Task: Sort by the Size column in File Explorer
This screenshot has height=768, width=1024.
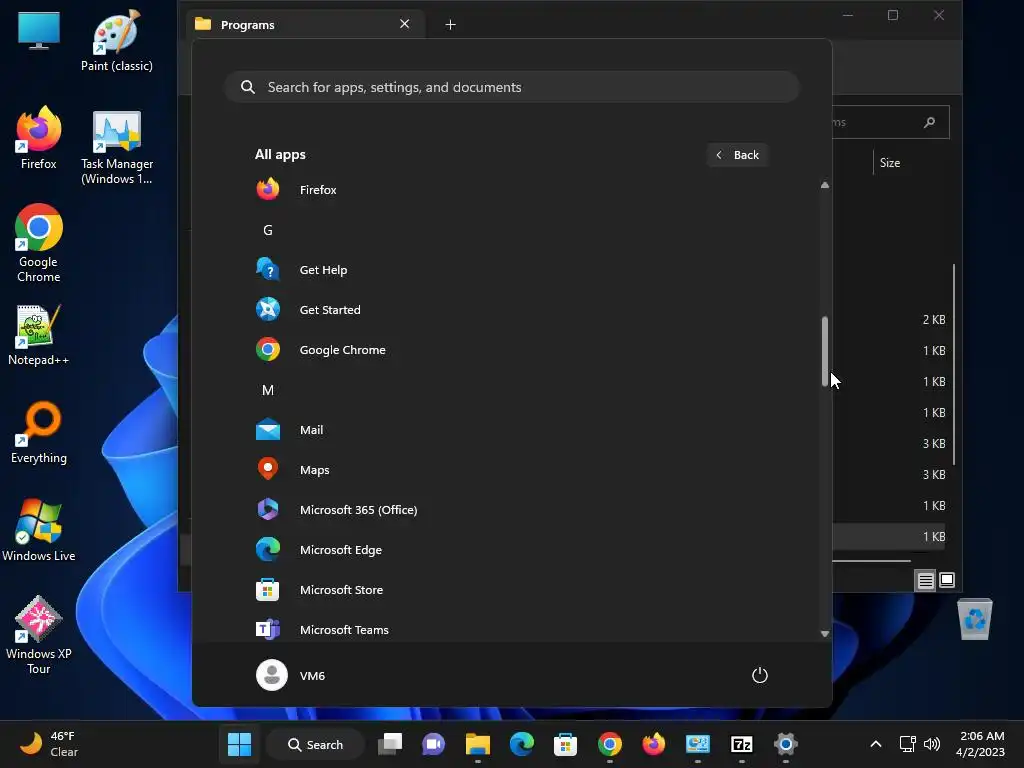Action: [x=889, y=163]
